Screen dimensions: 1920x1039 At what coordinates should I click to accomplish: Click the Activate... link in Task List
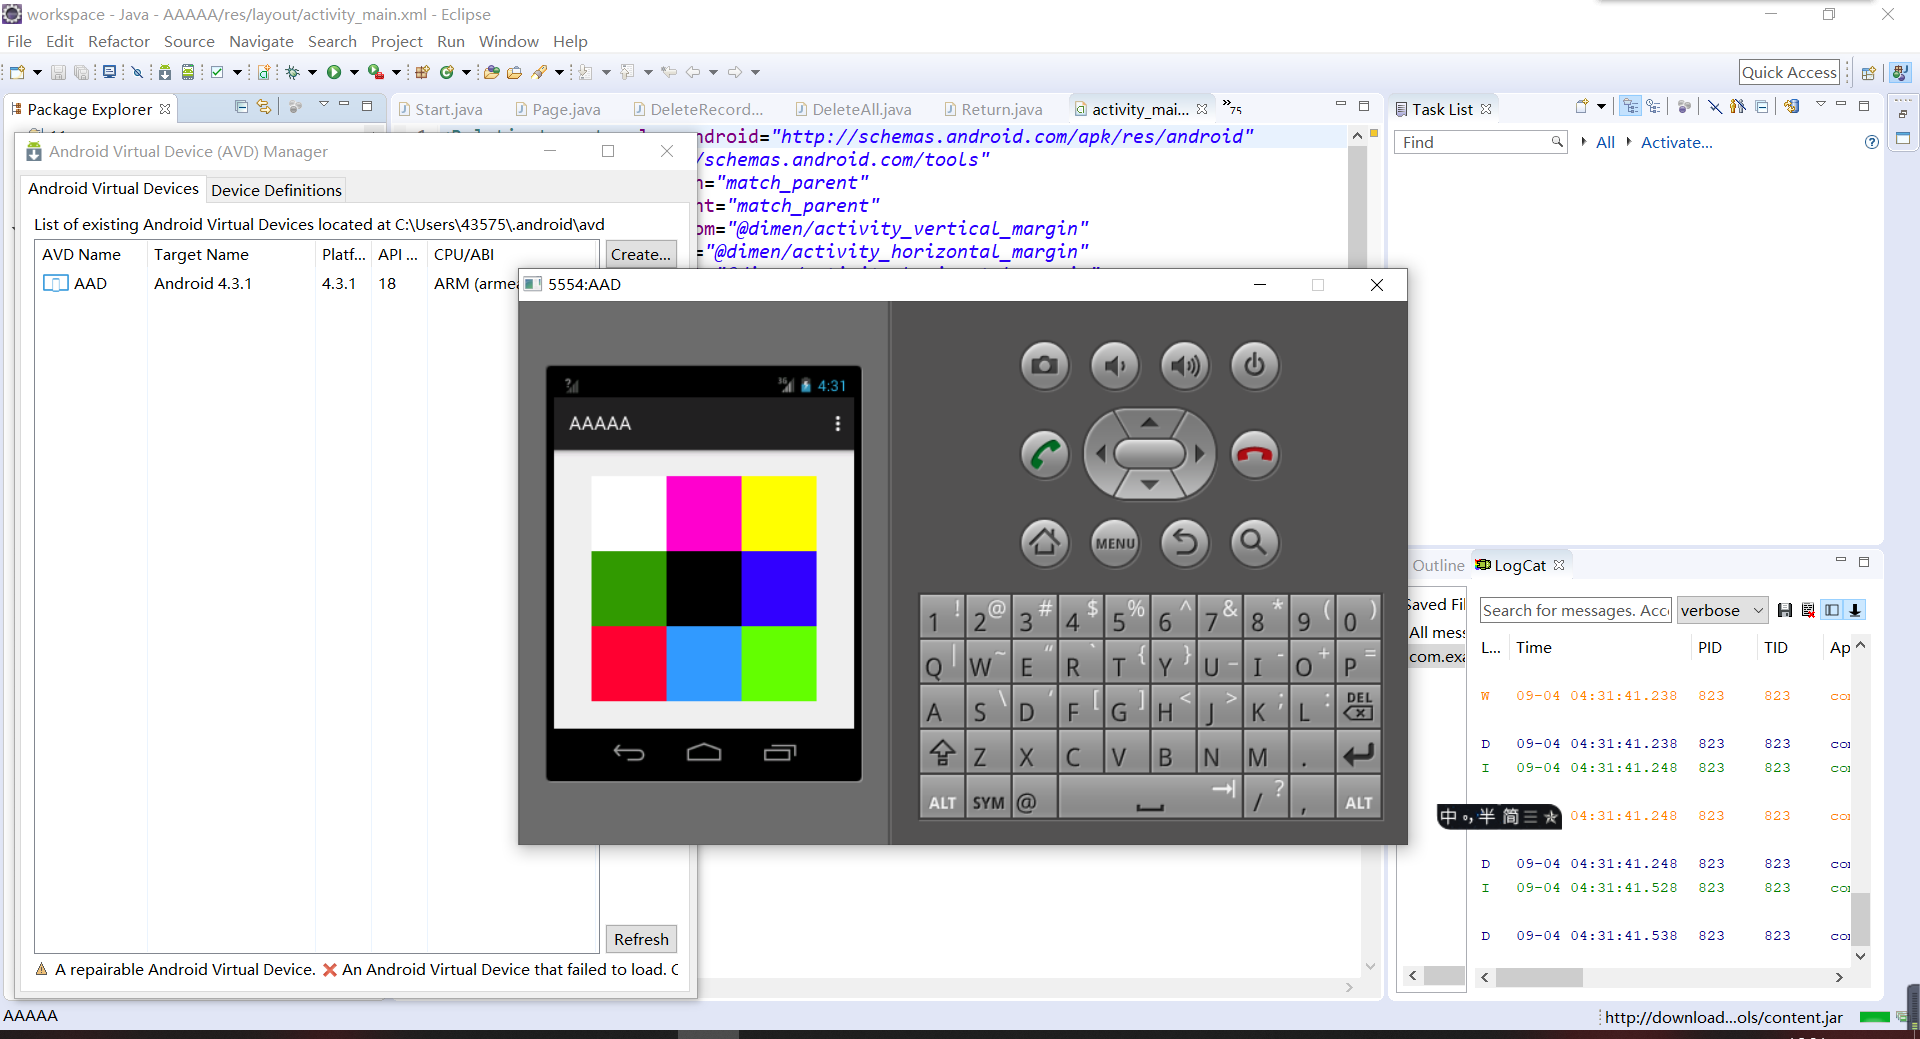tap(1676, 142)
